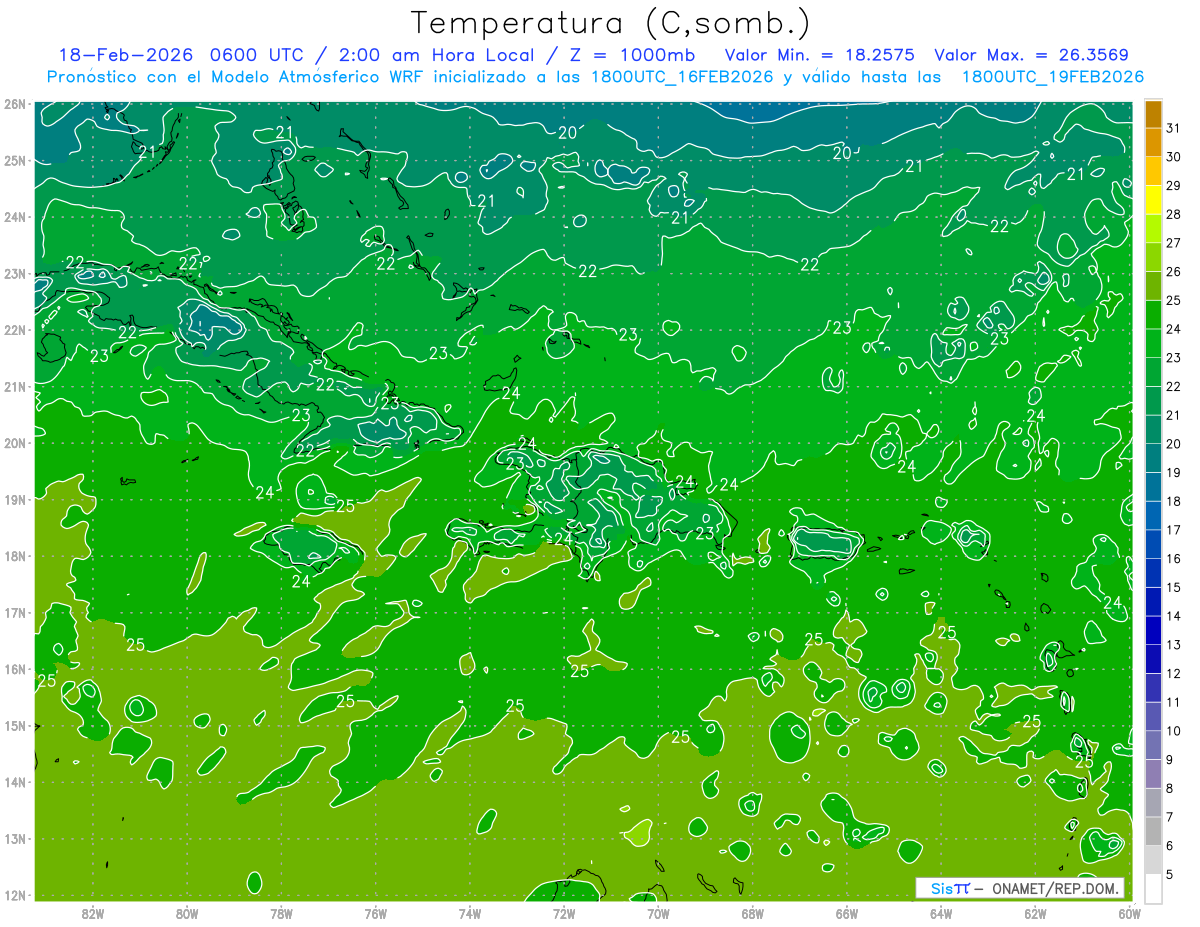1200x927 pixels.
Task: Click the colorbar swatch between 25 and 26
Action: point(1153,286)
